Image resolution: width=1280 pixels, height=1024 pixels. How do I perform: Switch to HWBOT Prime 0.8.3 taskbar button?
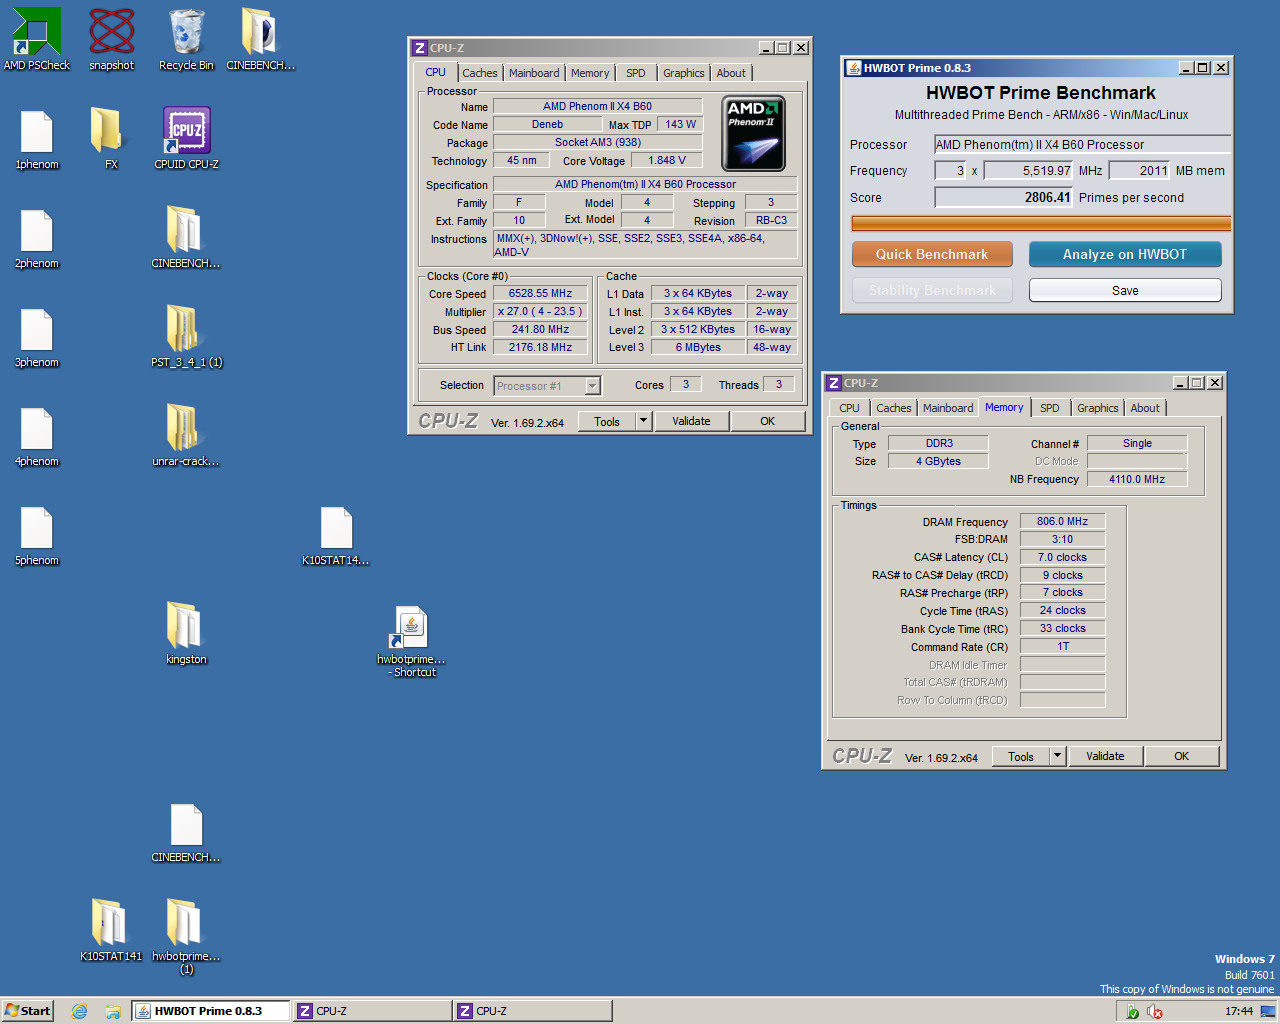(211, 1011)
